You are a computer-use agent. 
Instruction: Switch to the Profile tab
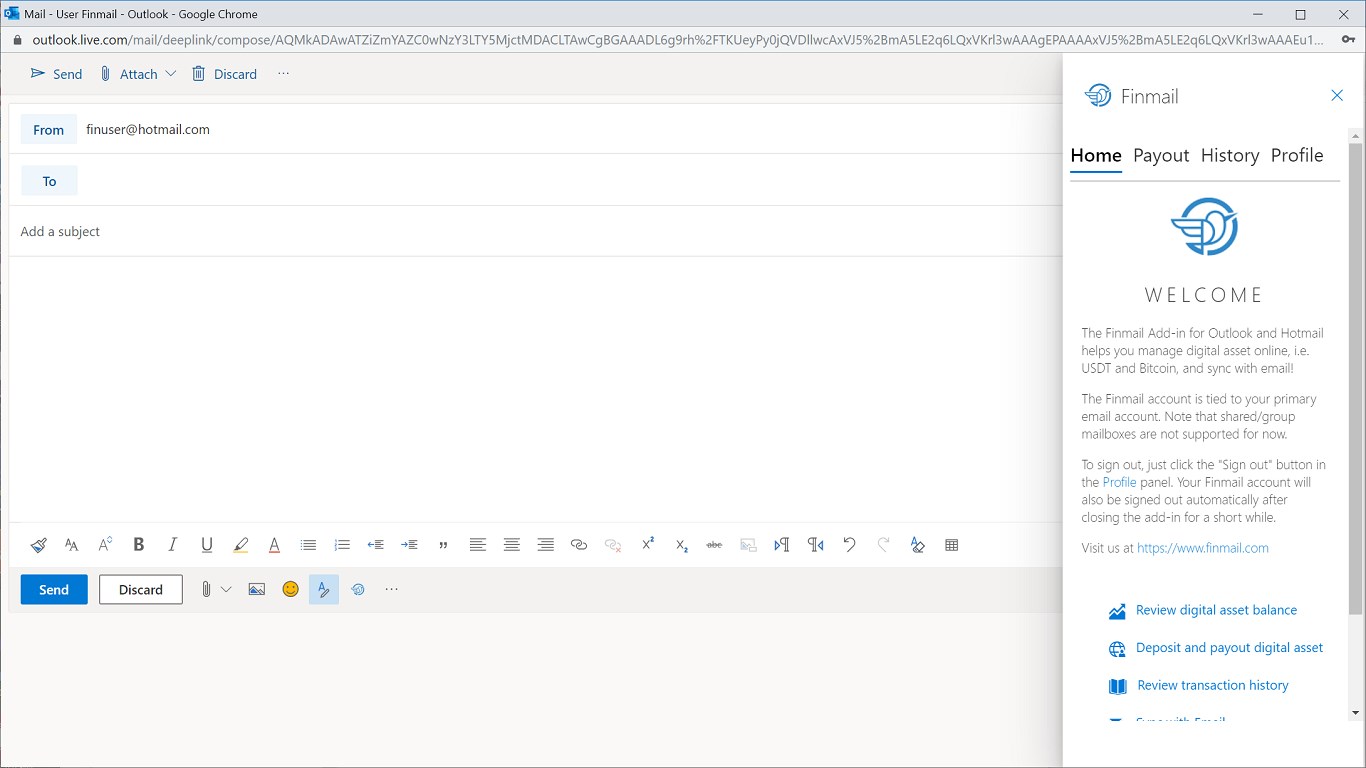[1297, 155]
